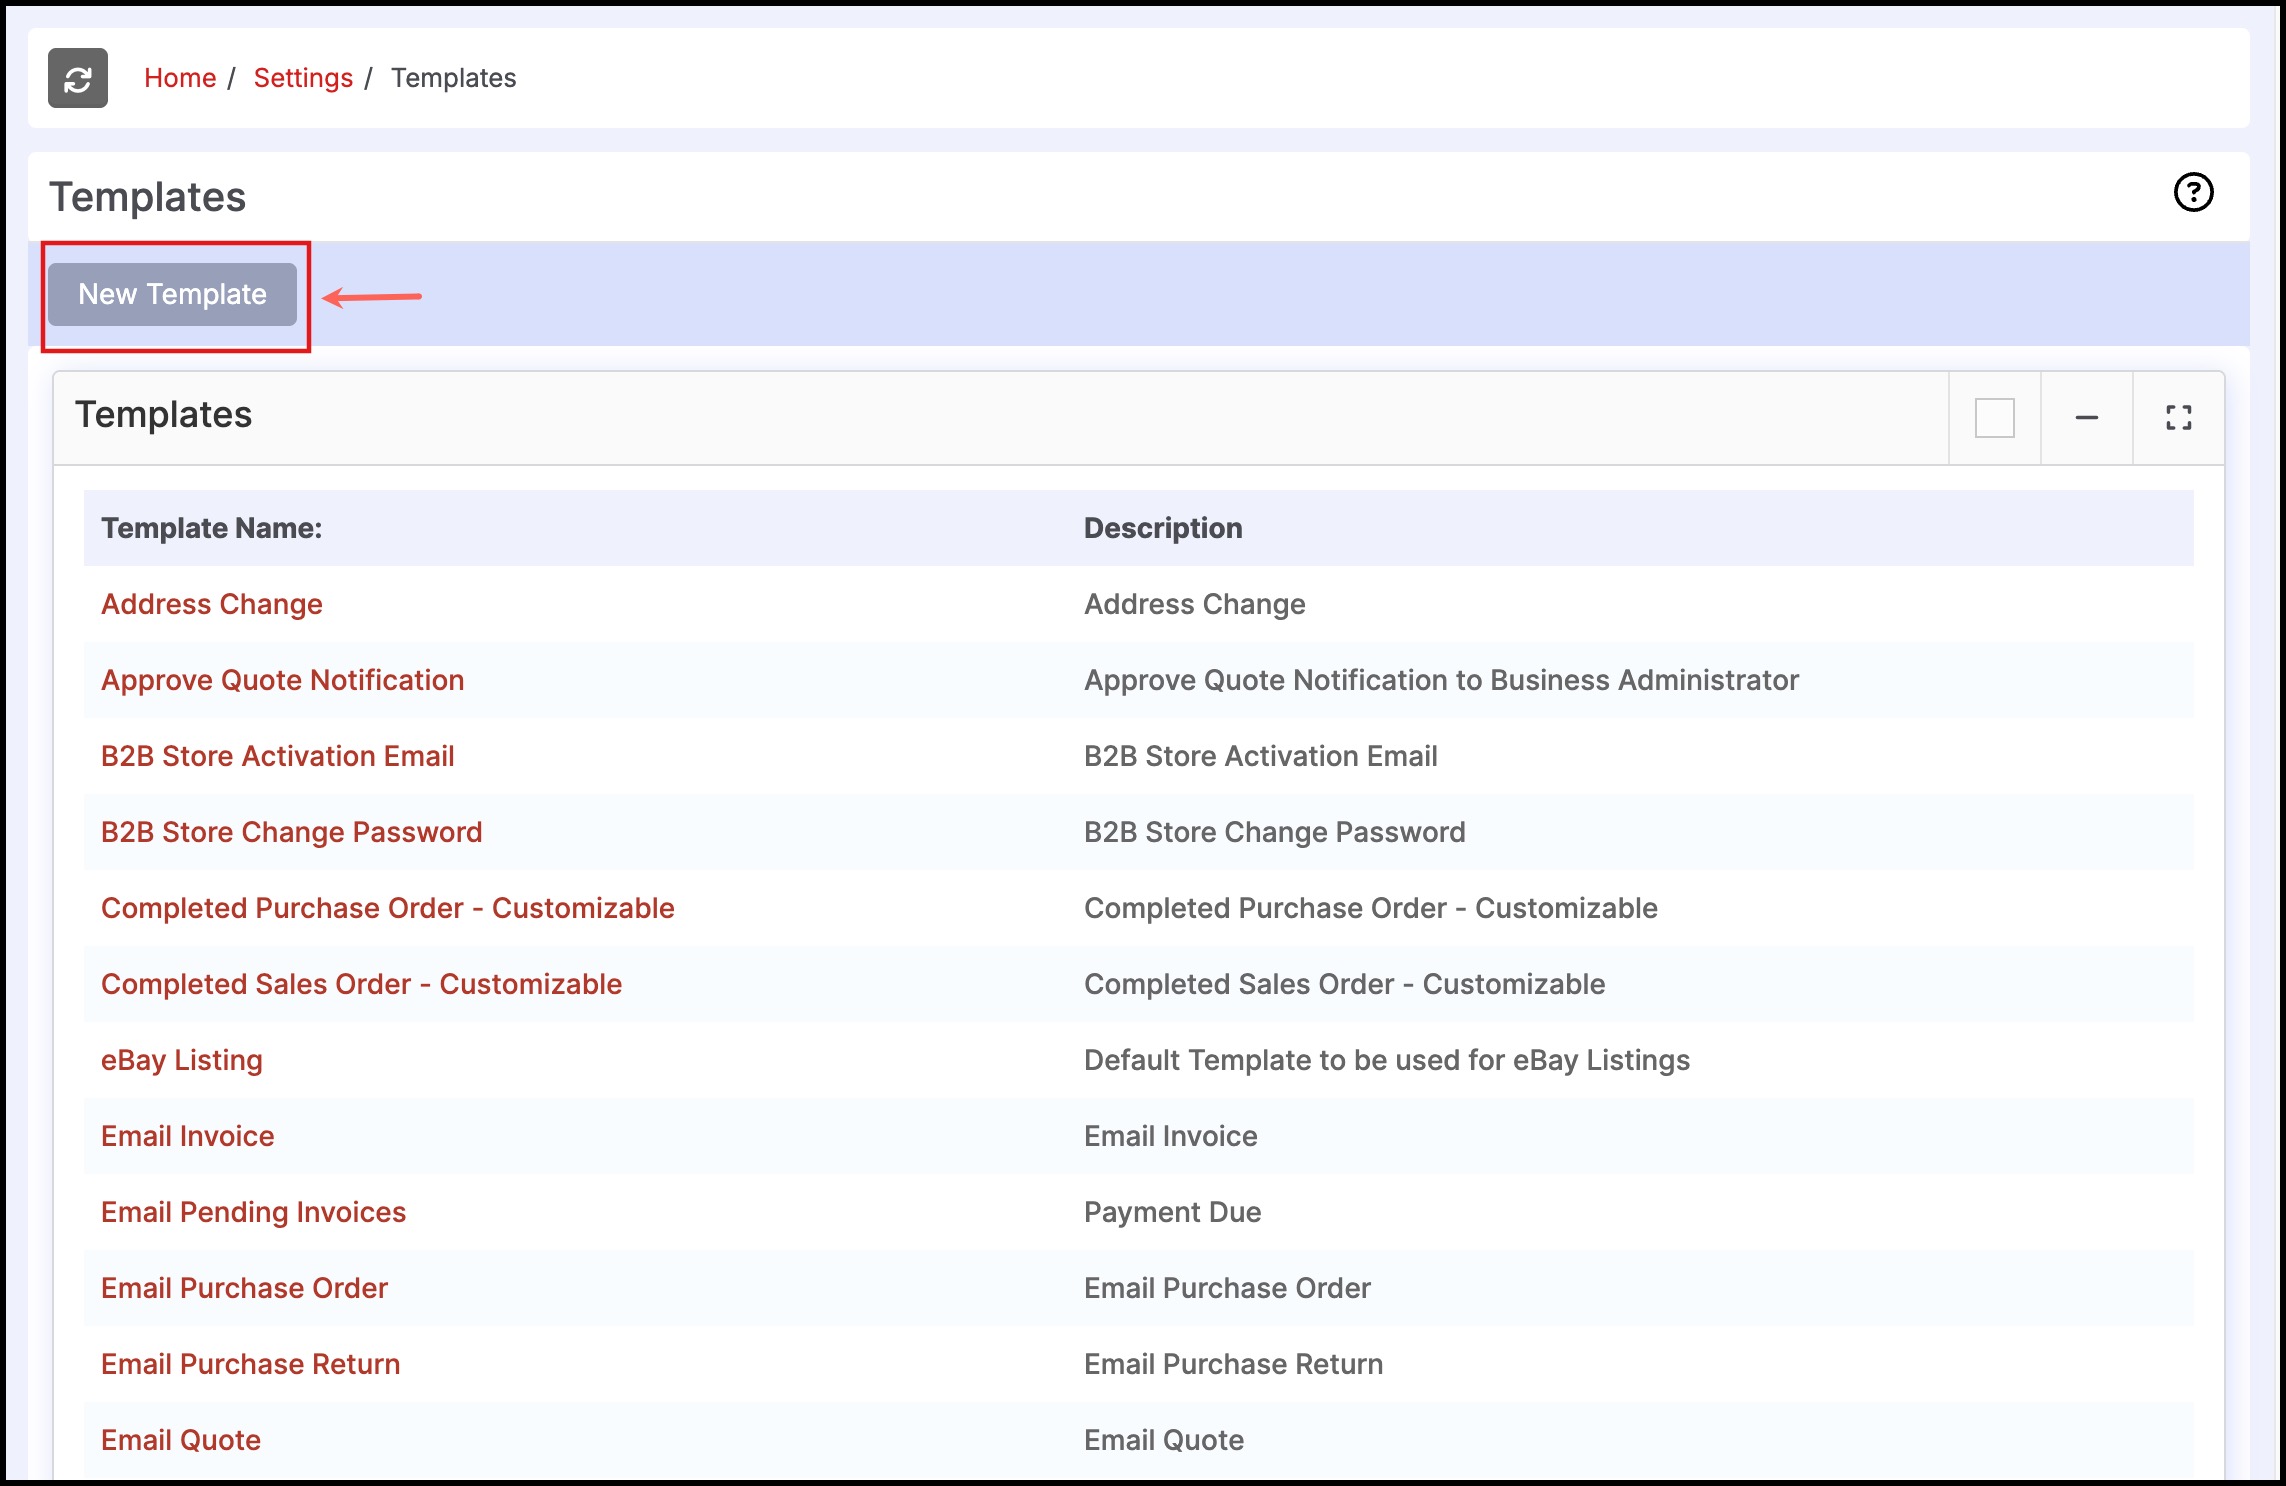Open Completed Purchase Order - Customizable template
The height and width of the screenshot is (1486, 2286).
pos(388,908)
